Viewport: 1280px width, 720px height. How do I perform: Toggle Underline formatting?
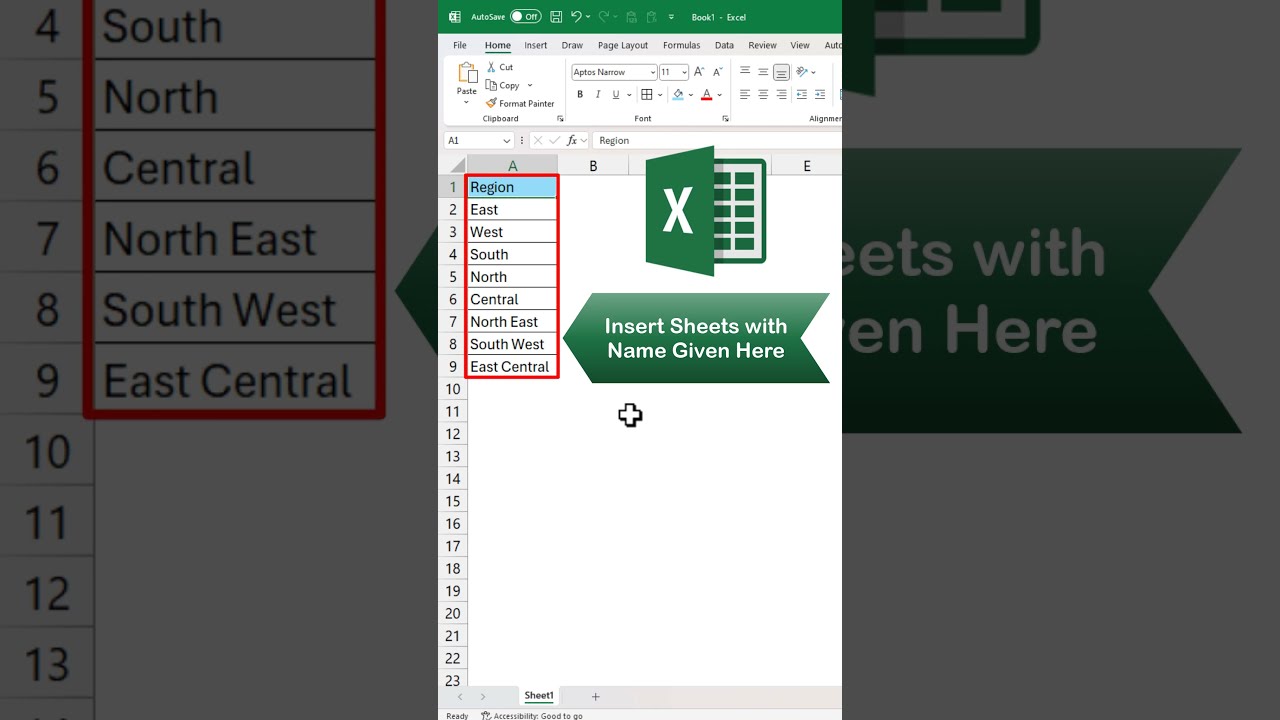click(616, 95)
